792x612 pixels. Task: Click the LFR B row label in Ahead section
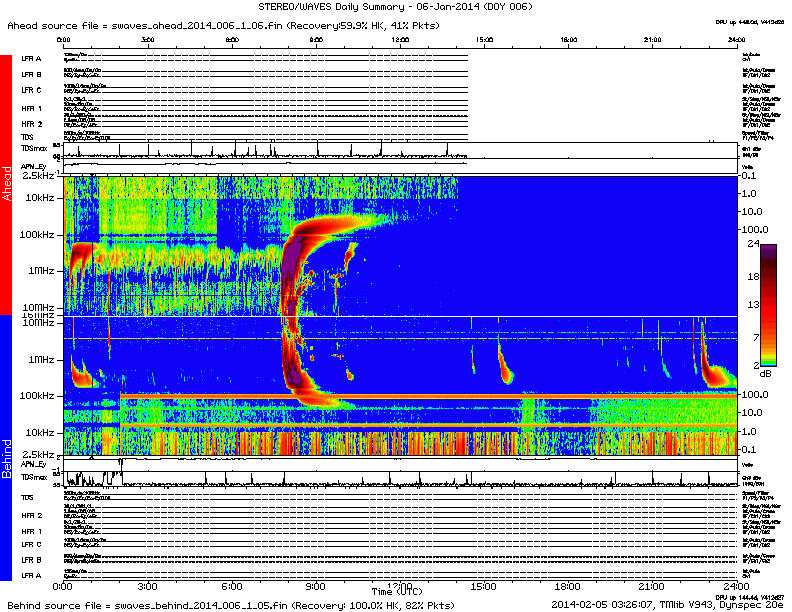tap(31, 74)
